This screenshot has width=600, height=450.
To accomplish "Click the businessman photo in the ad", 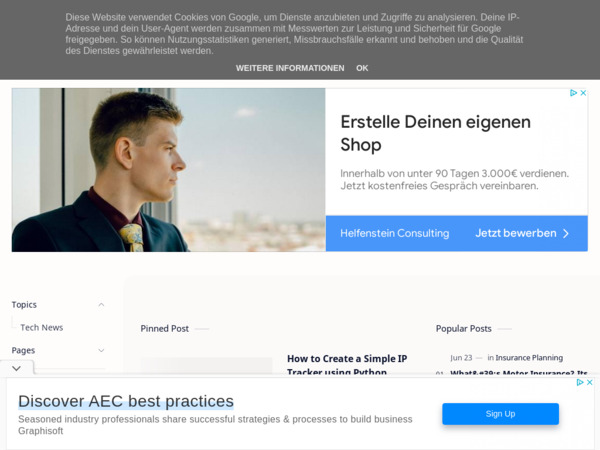I will pyautogui.click(x=169, y=170).
